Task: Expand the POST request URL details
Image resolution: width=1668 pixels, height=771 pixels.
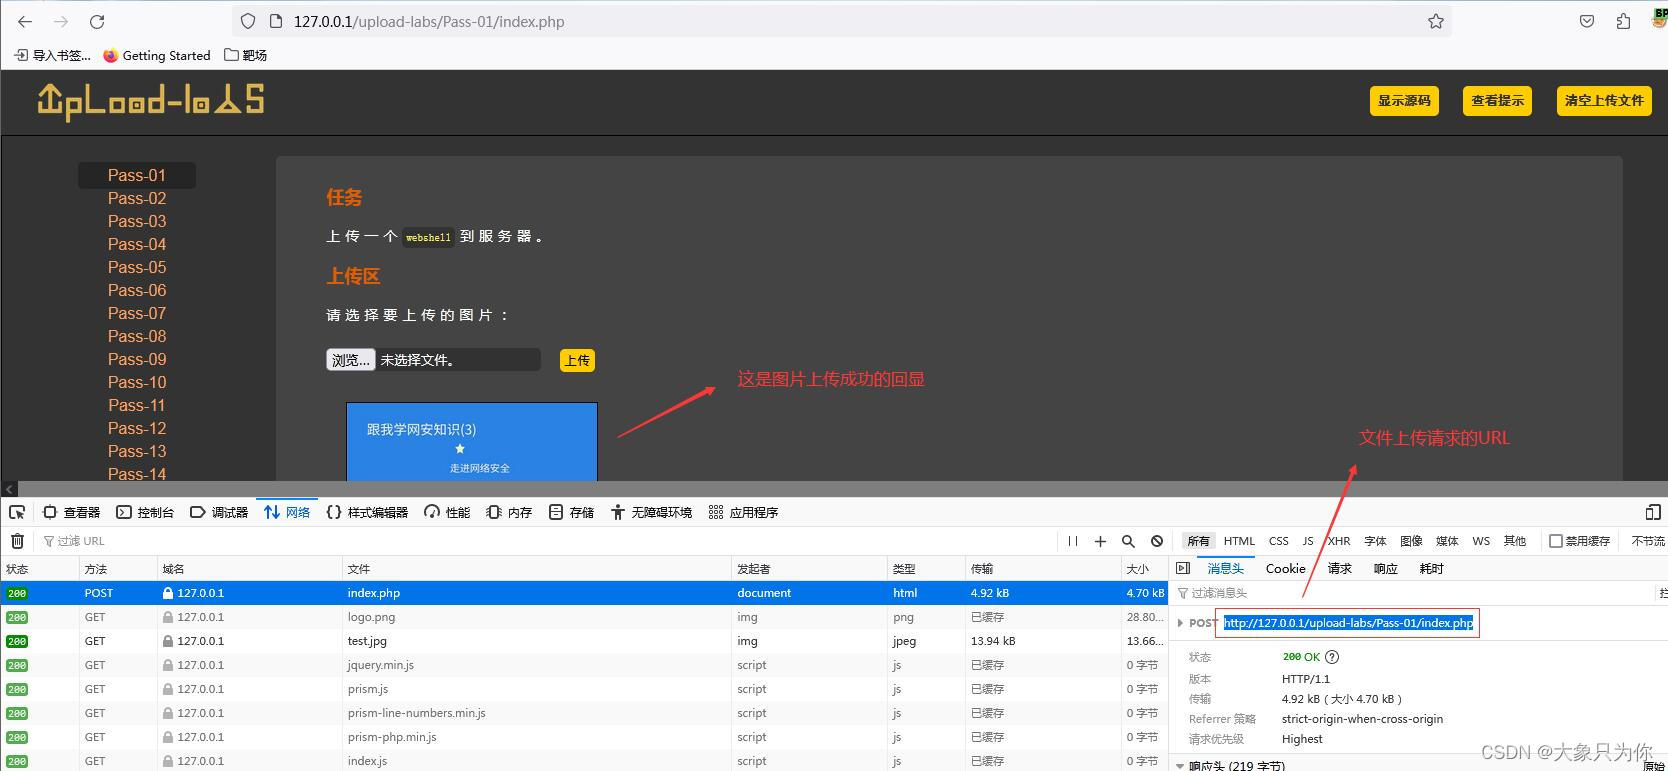Action: (1181, 623)
